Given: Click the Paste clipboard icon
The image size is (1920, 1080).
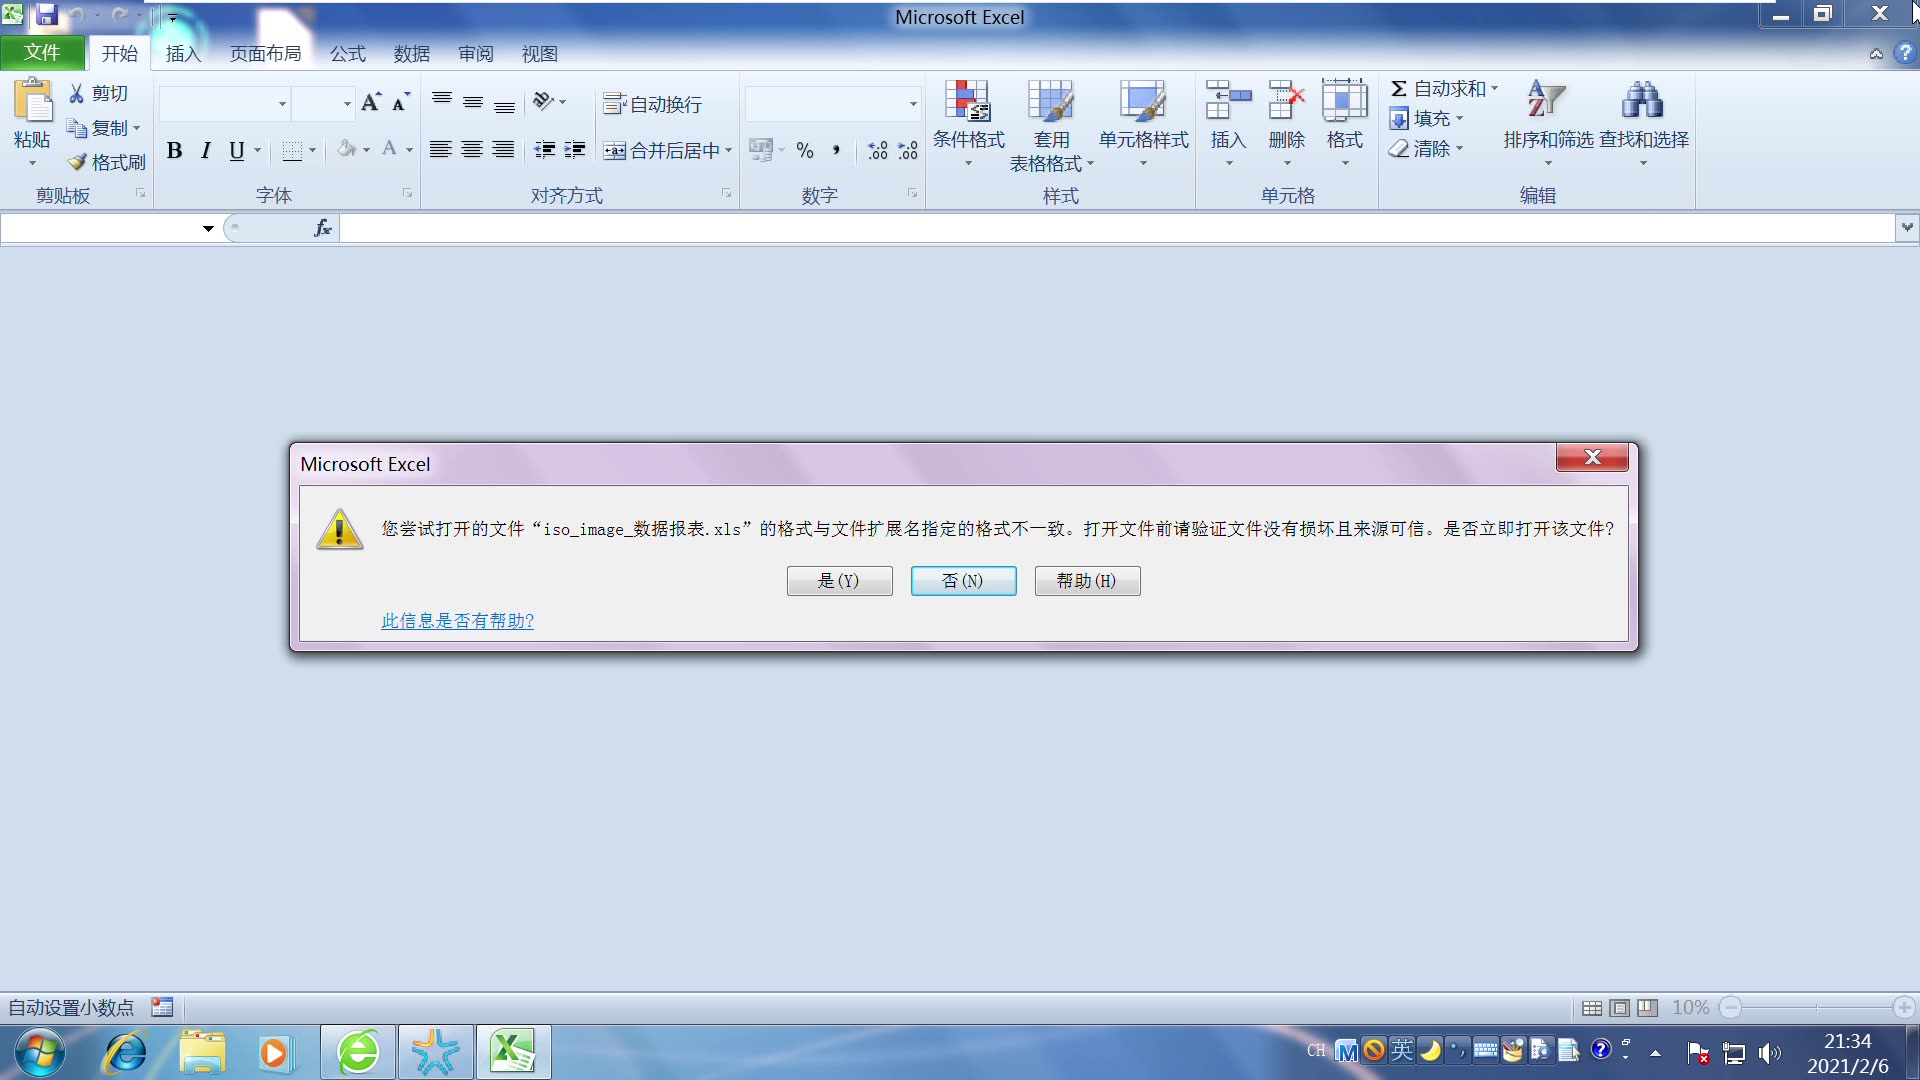Looking at the screenshot, I should tap(32, 101).
